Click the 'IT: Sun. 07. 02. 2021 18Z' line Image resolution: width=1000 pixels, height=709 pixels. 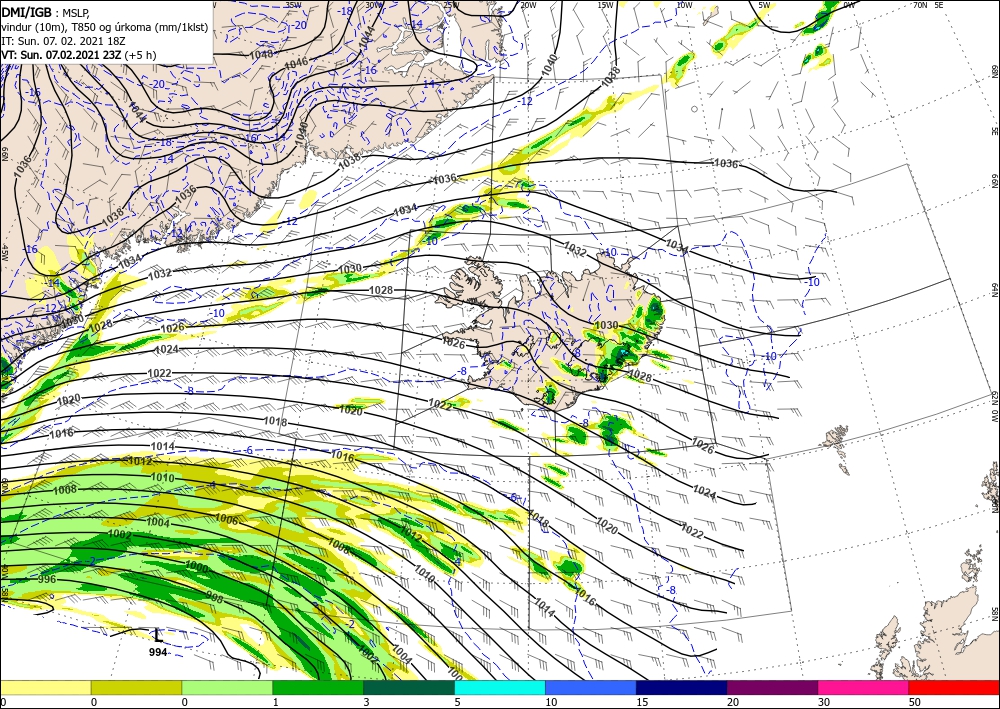pos(63,40)
